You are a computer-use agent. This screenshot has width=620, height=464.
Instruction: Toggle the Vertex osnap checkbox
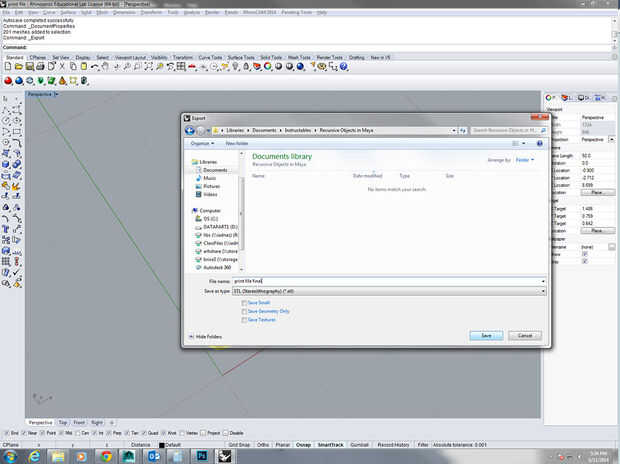182,433
